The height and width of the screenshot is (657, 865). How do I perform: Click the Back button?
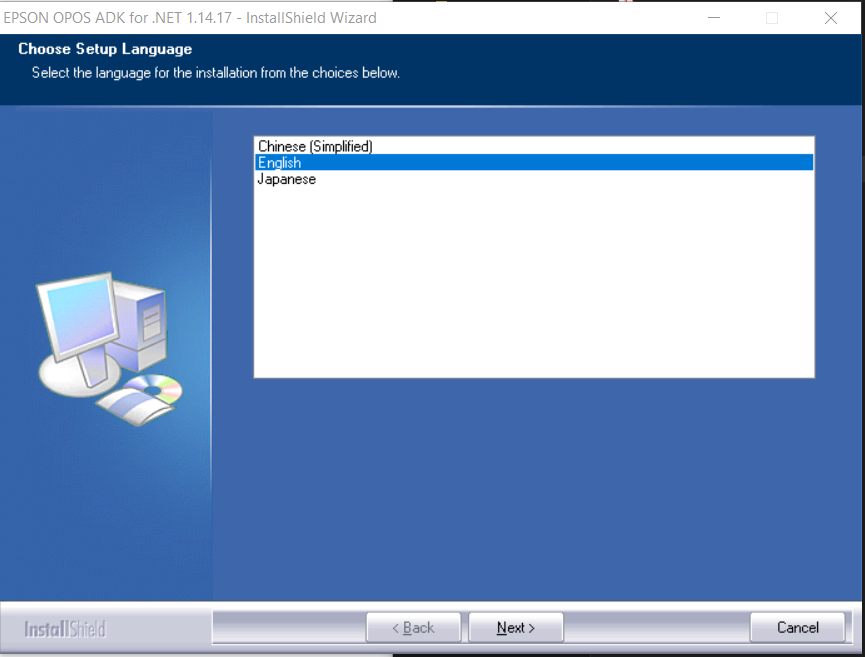pos(413,627)
